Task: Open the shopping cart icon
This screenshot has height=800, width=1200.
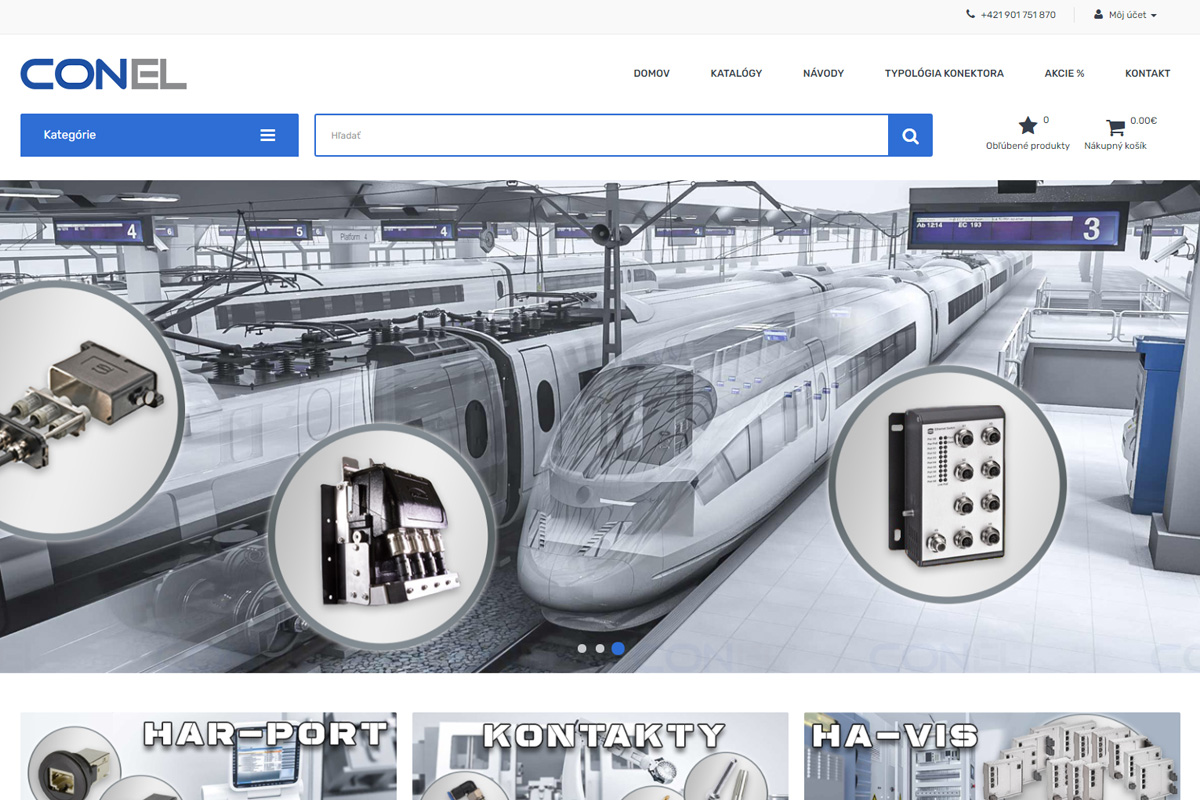Action: point(1115,127)
